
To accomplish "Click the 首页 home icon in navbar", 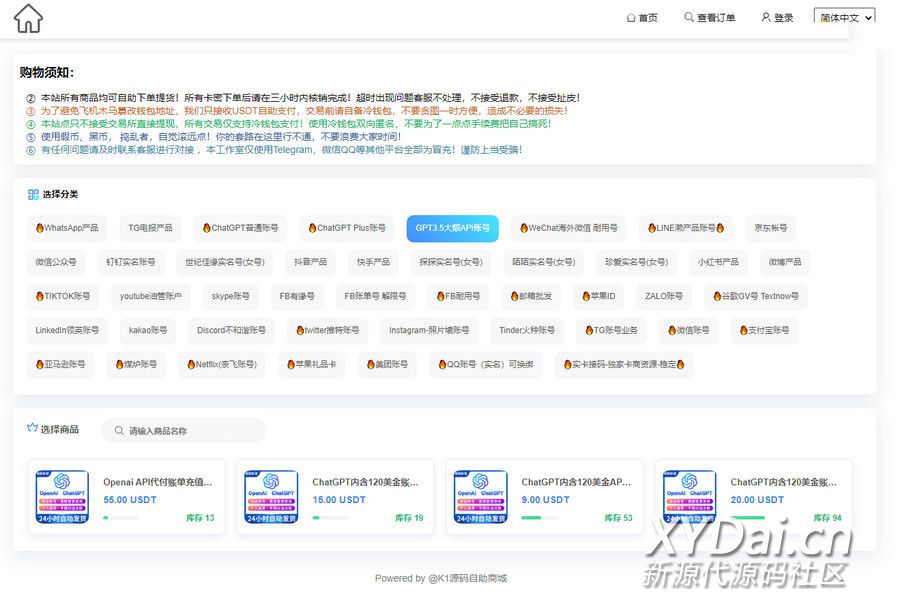I will pos(631,18).
